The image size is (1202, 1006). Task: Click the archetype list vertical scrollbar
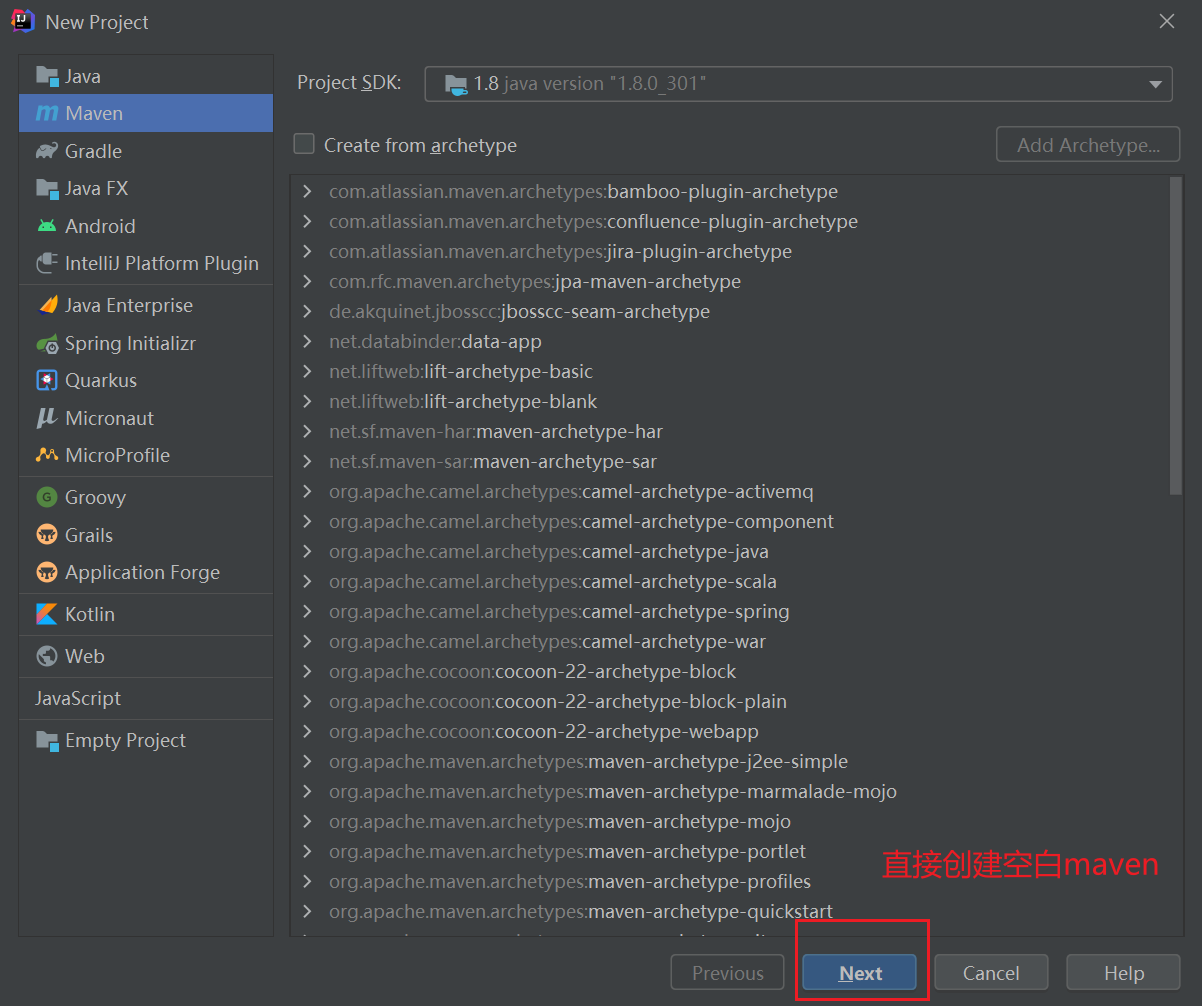point(1175,335)
